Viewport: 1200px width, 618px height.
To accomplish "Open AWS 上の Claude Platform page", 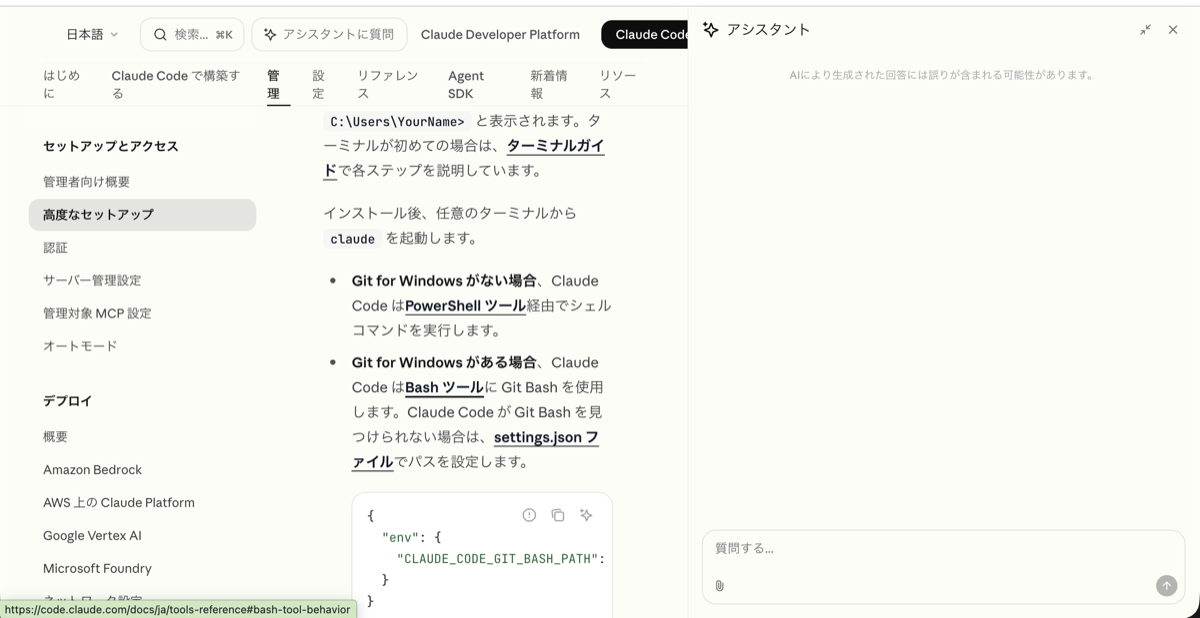I will 119,503.
